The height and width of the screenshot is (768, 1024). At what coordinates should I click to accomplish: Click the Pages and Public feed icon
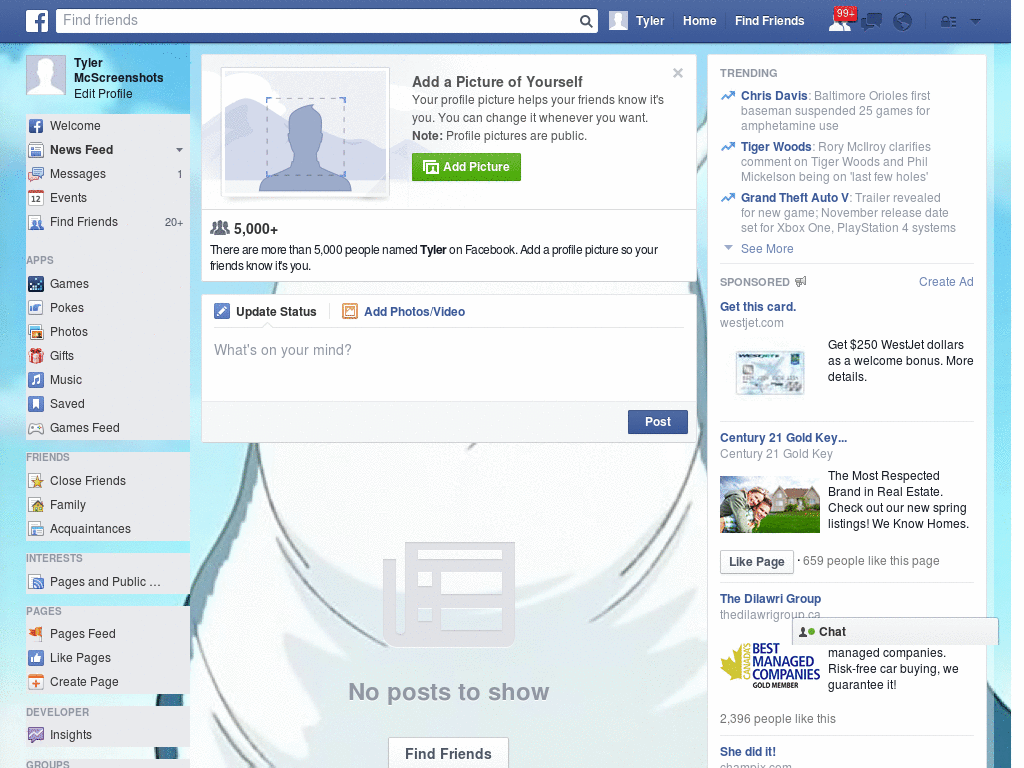pos(36,582)
